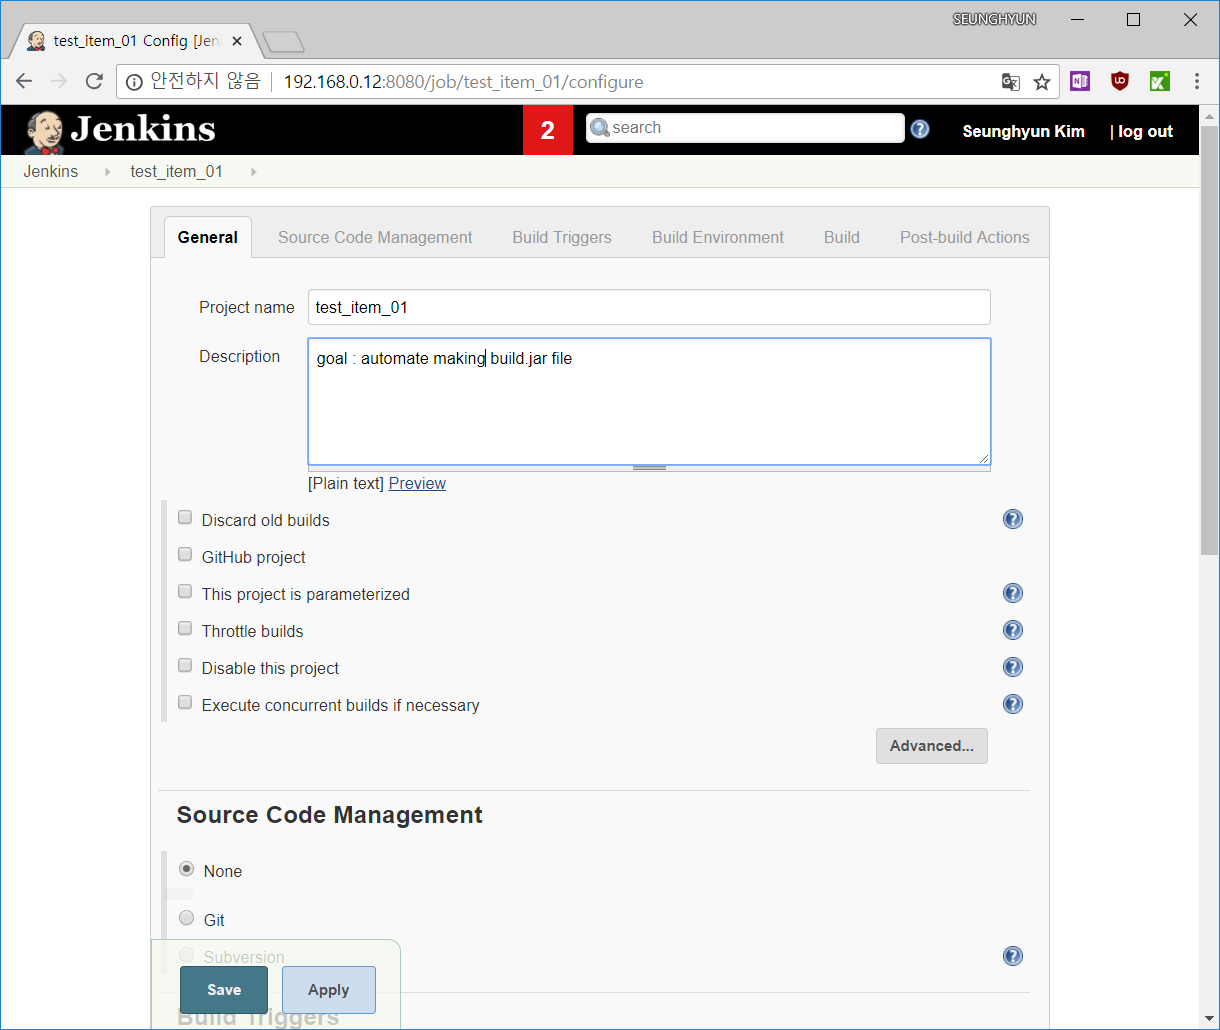Click the translate page icon in address bar
The width and height of the screenshot is (1220, 1030).
click(x=1011, y=82)
